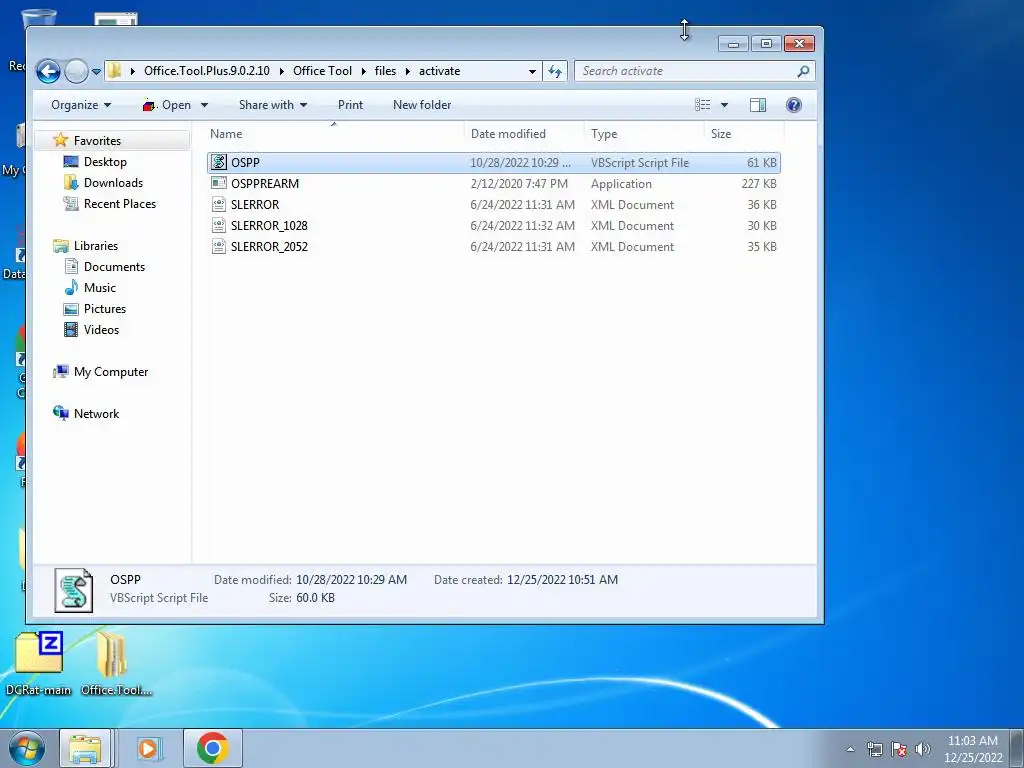Click the OSPPREARM file name

tap(264, 184)
